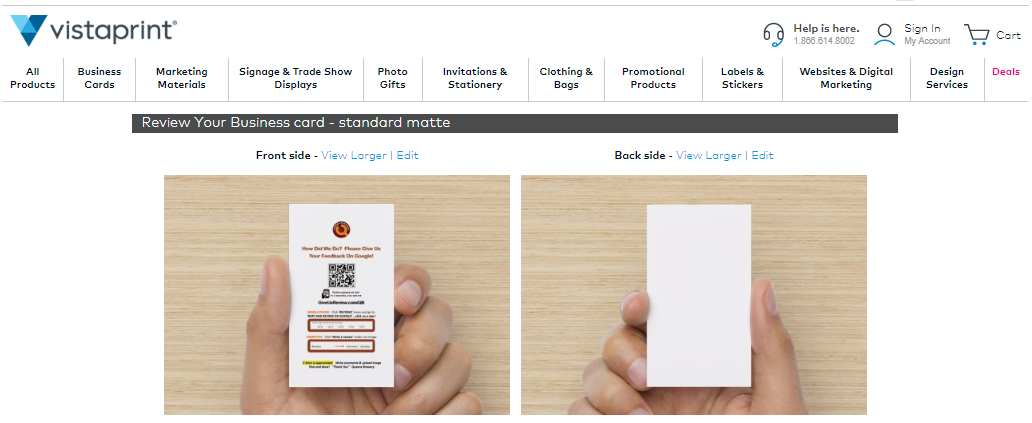
Task: Click the Sign In person icon
Action: 885,34
